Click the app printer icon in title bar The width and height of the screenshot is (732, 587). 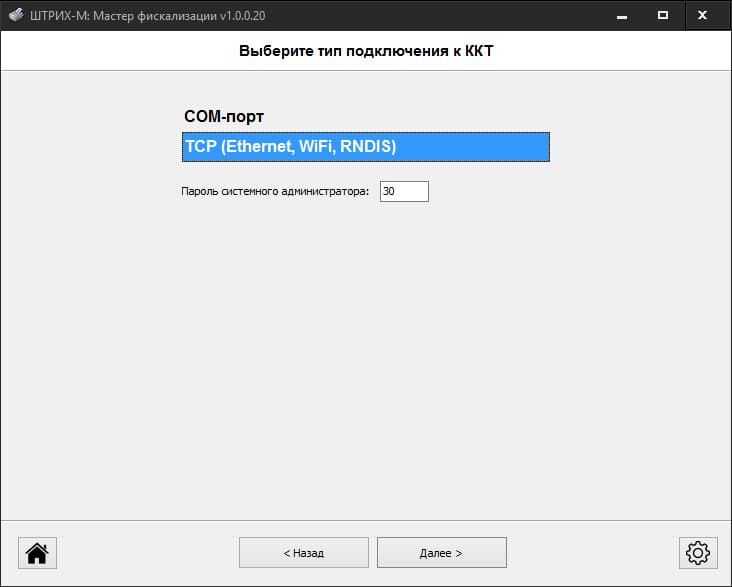click(x=16, y=15)
